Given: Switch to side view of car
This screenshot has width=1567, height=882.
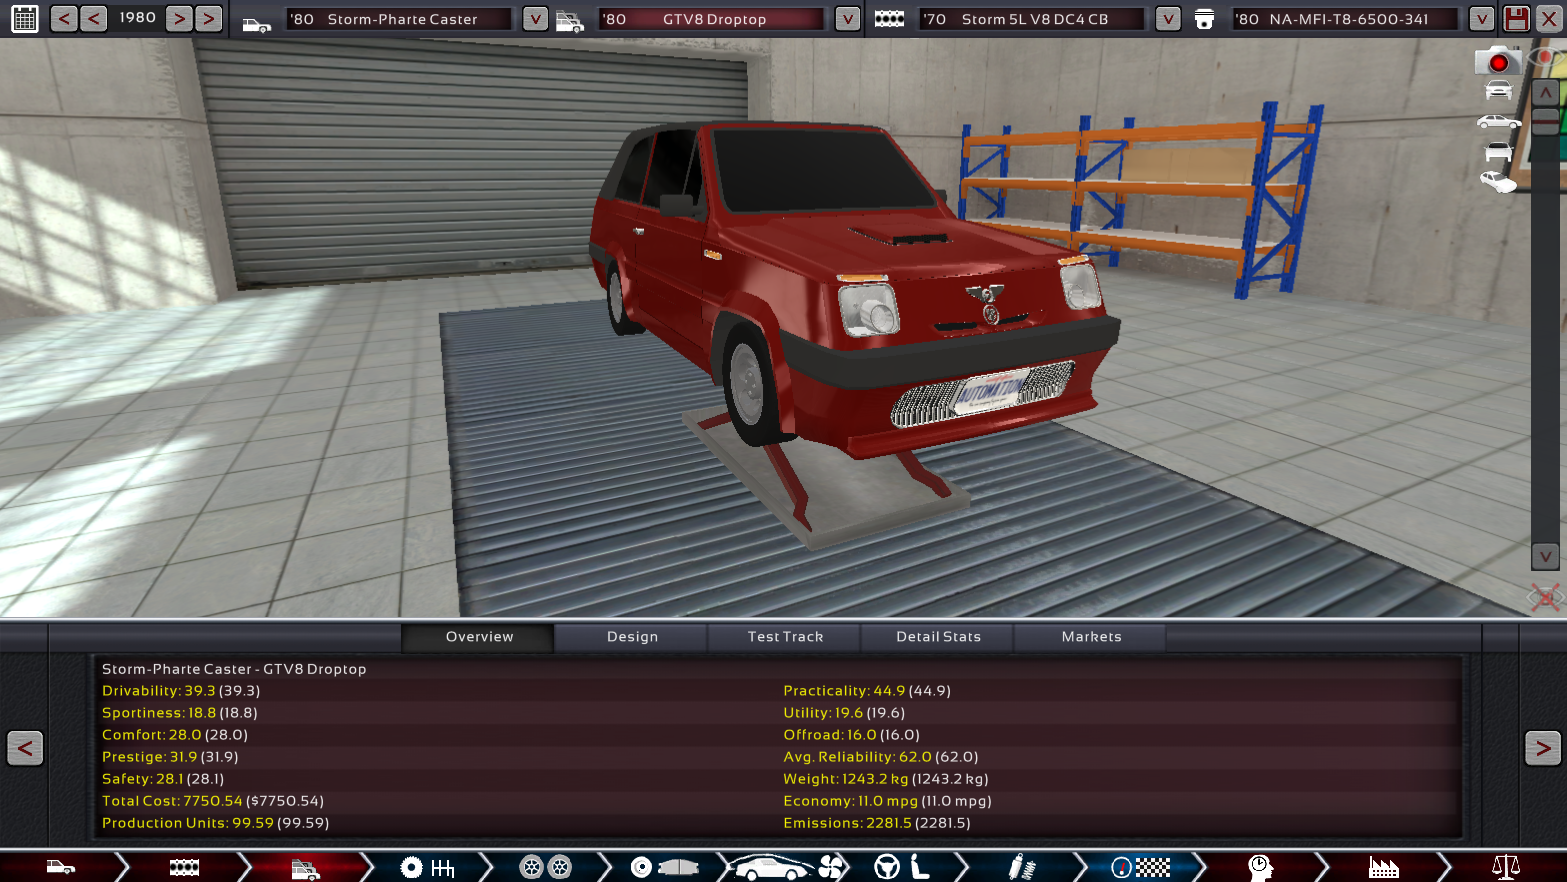Looking at the screenshot, I should [x=1498, y=122].
